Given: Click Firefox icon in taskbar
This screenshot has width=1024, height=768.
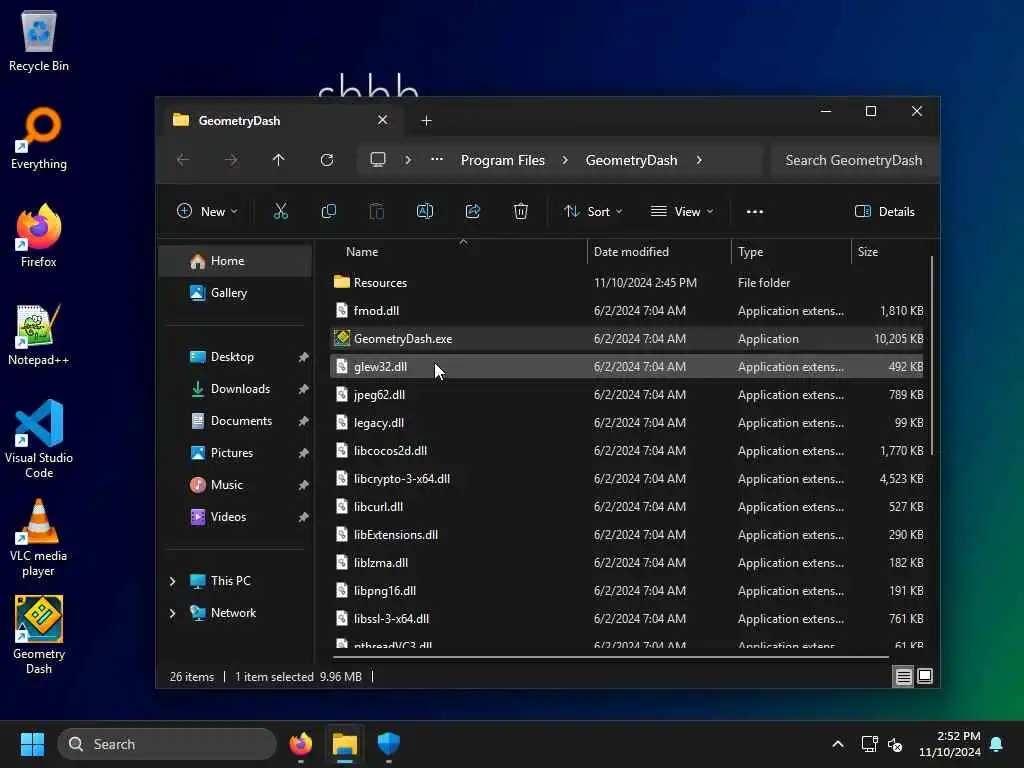Looking at the screenshot, I should tap(300, 744).
